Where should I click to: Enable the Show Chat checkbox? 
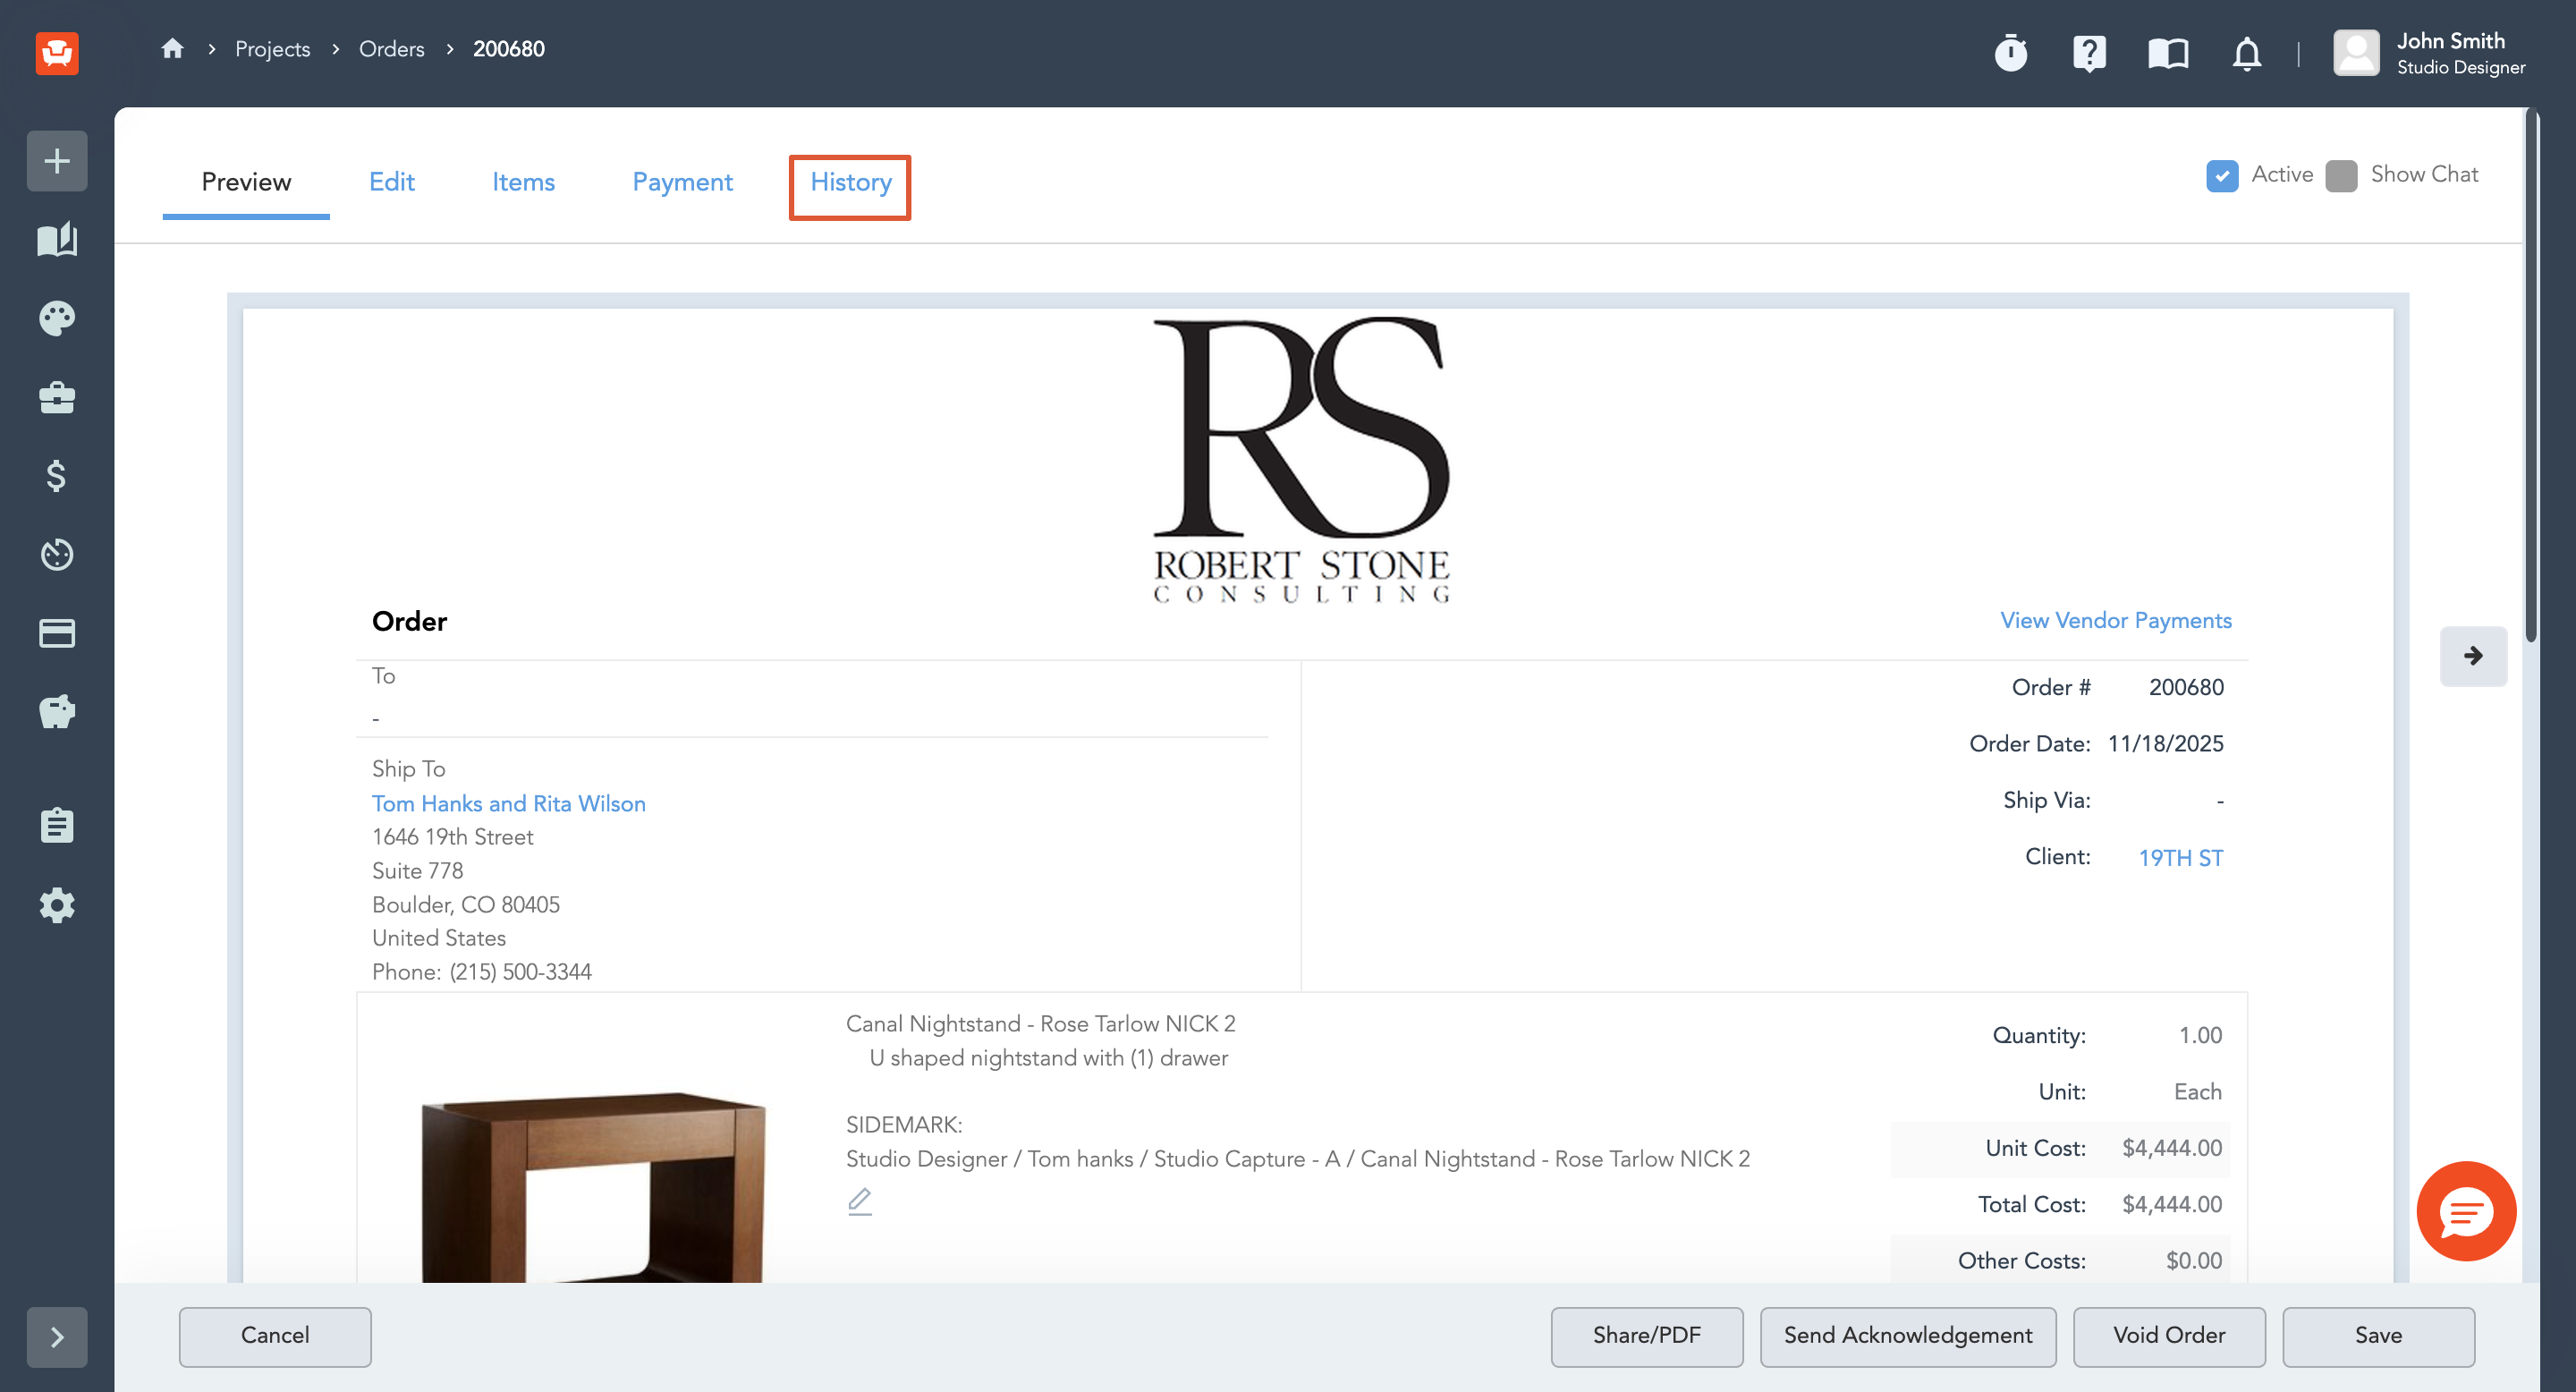(x=2342, y=176)
